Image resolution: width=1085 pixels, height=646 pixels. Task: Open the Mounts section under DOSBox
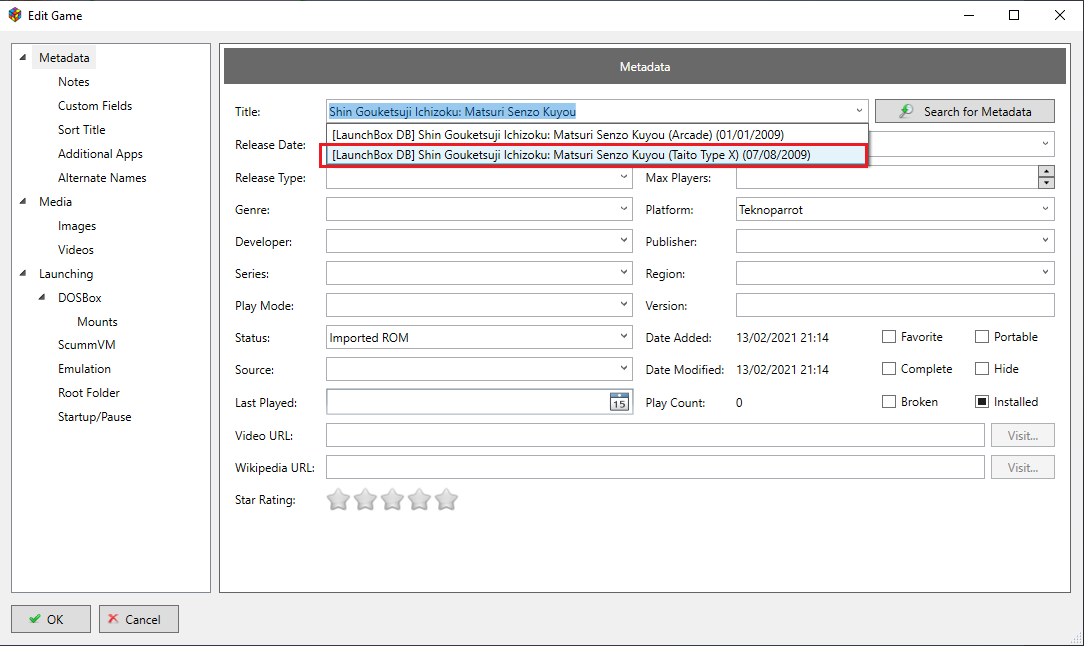pos(98,322)
